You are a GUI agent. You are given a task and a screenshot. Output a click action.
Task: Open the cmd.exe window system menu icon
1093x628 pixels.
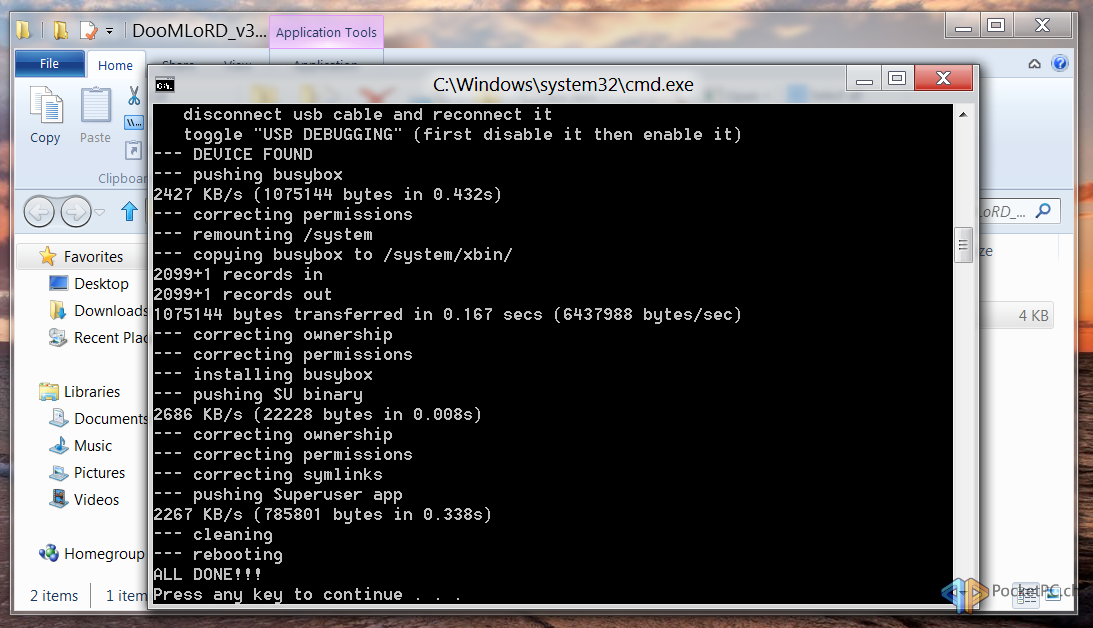165,85
